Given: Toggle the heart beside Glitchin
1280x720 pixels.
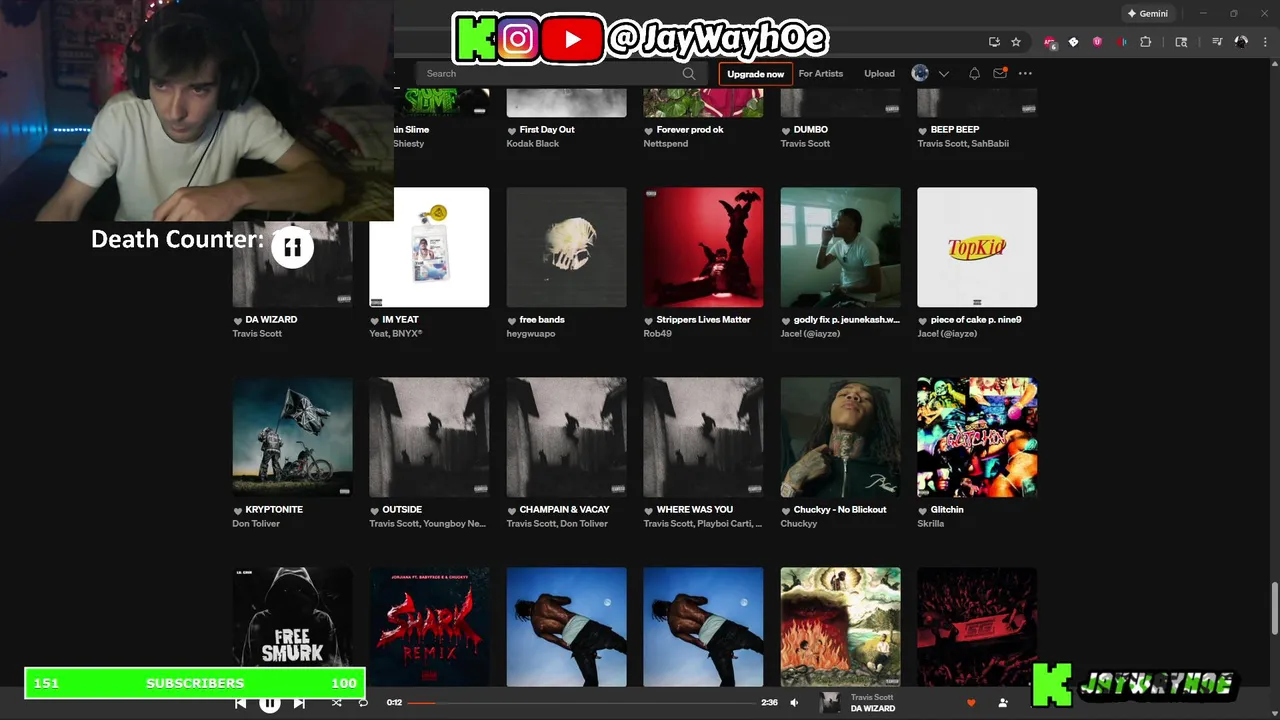Looking at the screenshot, I should 923,510.
